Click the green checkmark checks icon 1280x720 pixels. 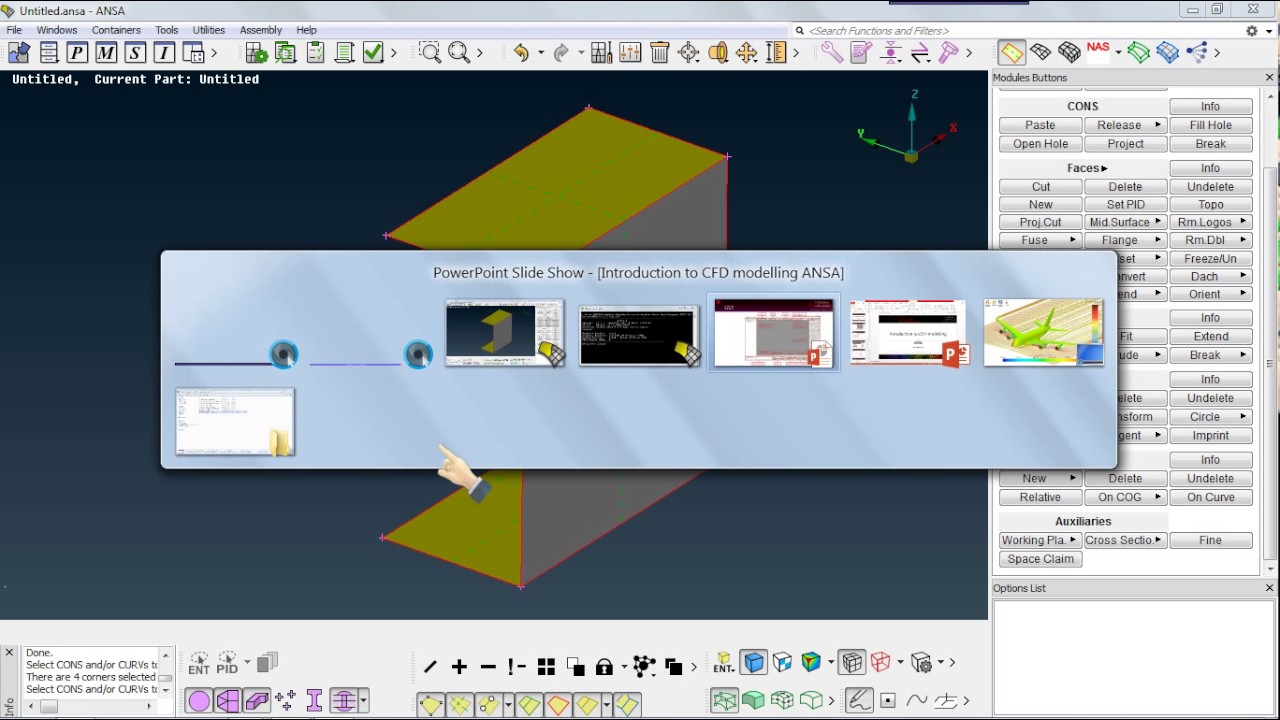tap(373, 53)
